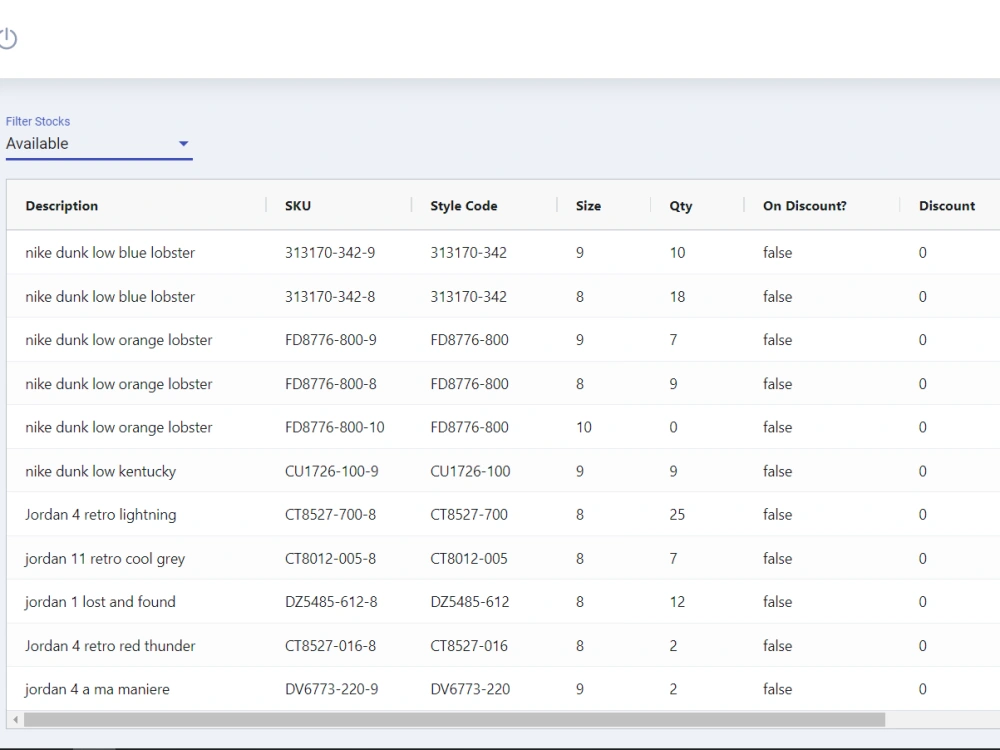Sort by the Size column header
1000x750 pixels.
(x=588, y=206)
